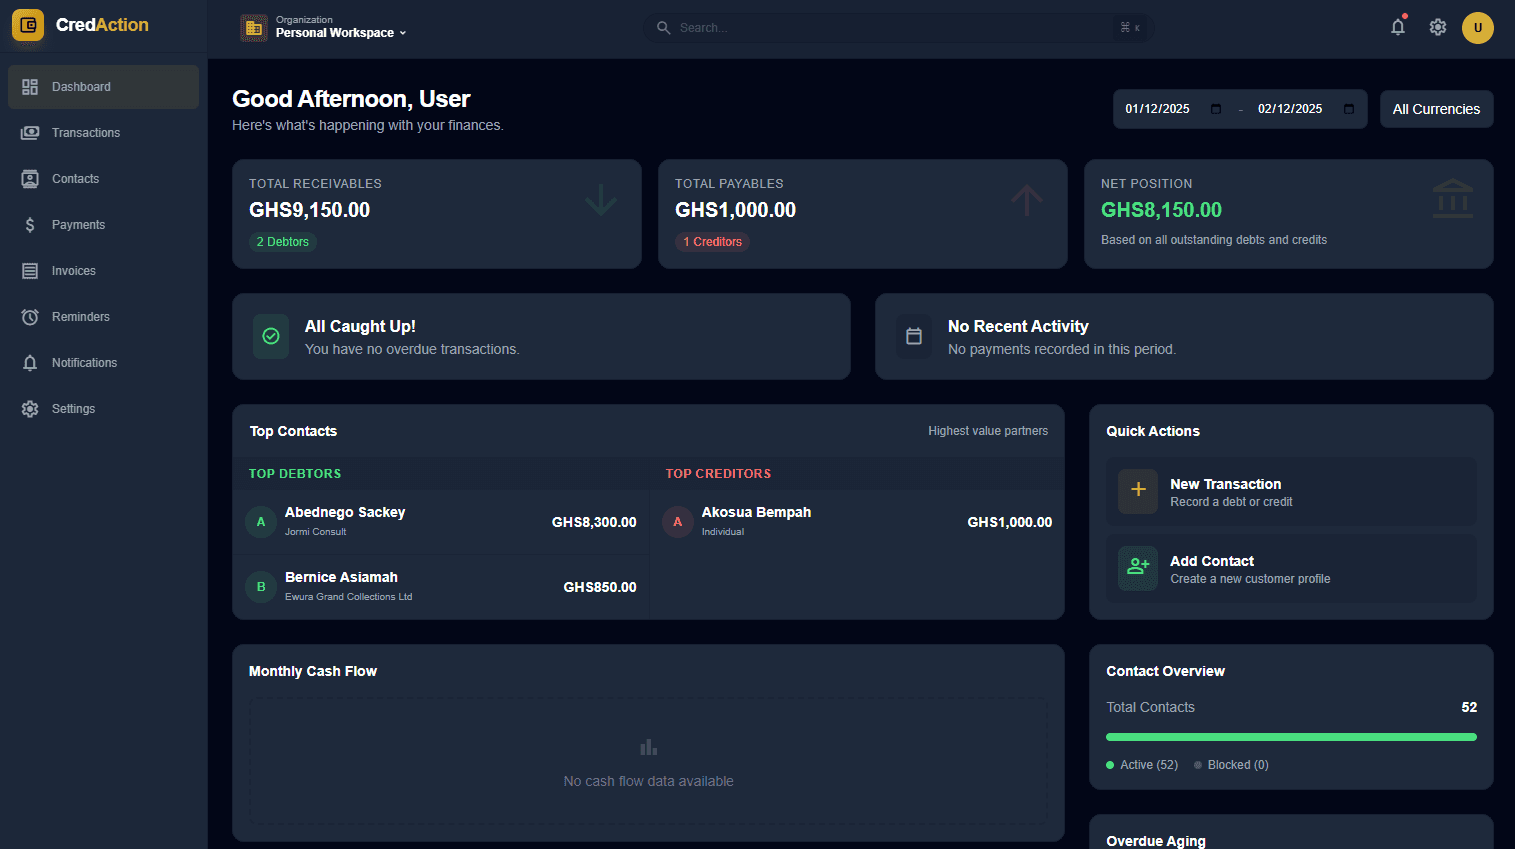
Task: Click Add Contact quick action
Action: [x=1290, y=568]
